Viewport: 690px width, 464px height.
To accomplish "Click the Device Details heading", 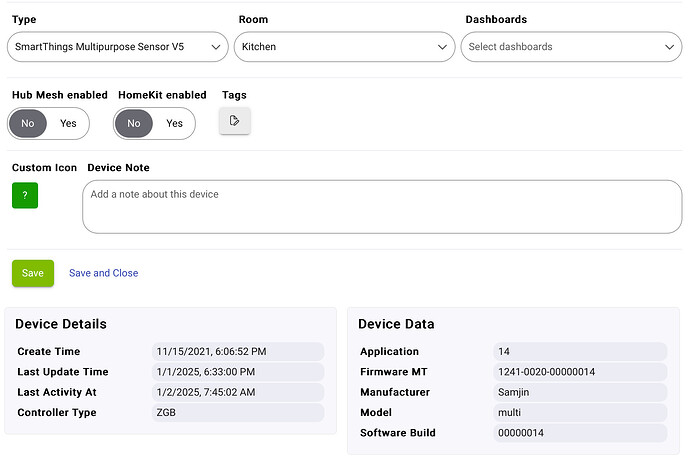I will 61,324.
